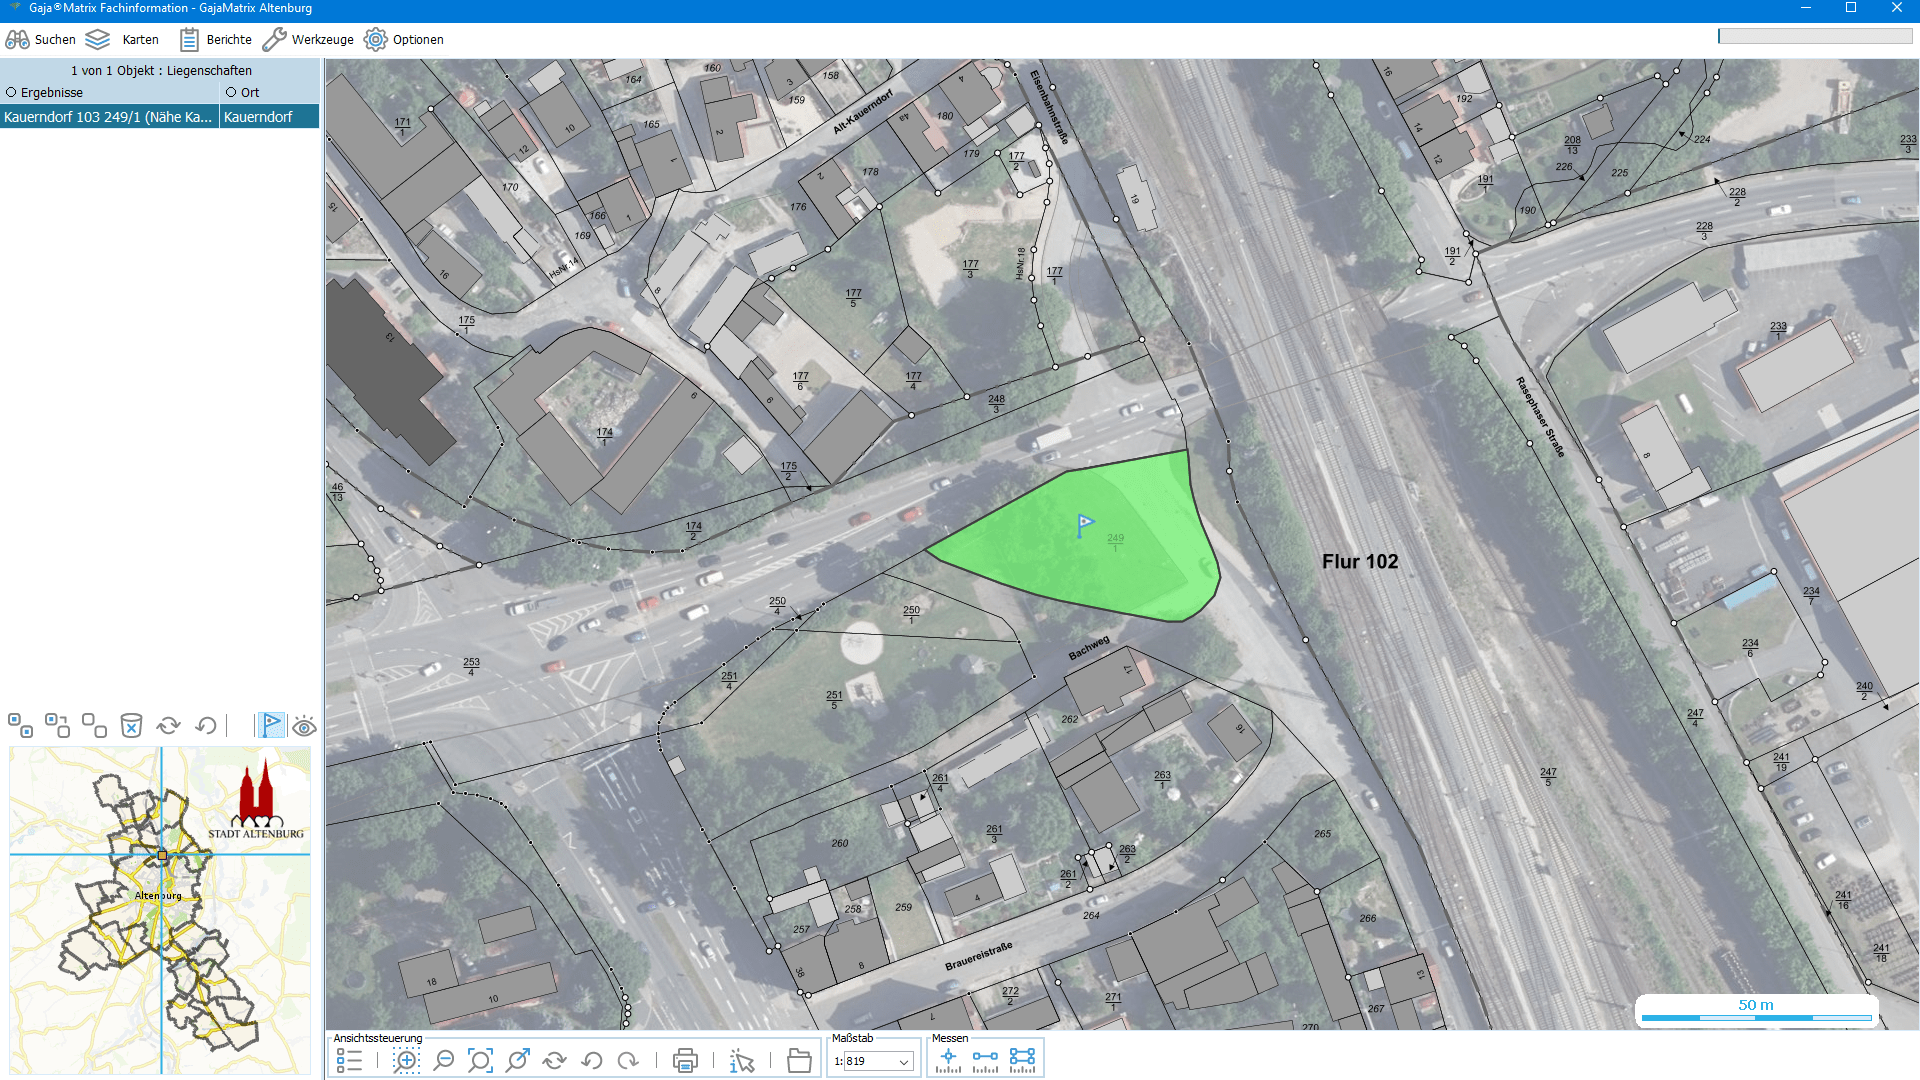Open the Werkzeuge menu
The width and height of the screenshot is (1920, 1080).
pos(308,40)
